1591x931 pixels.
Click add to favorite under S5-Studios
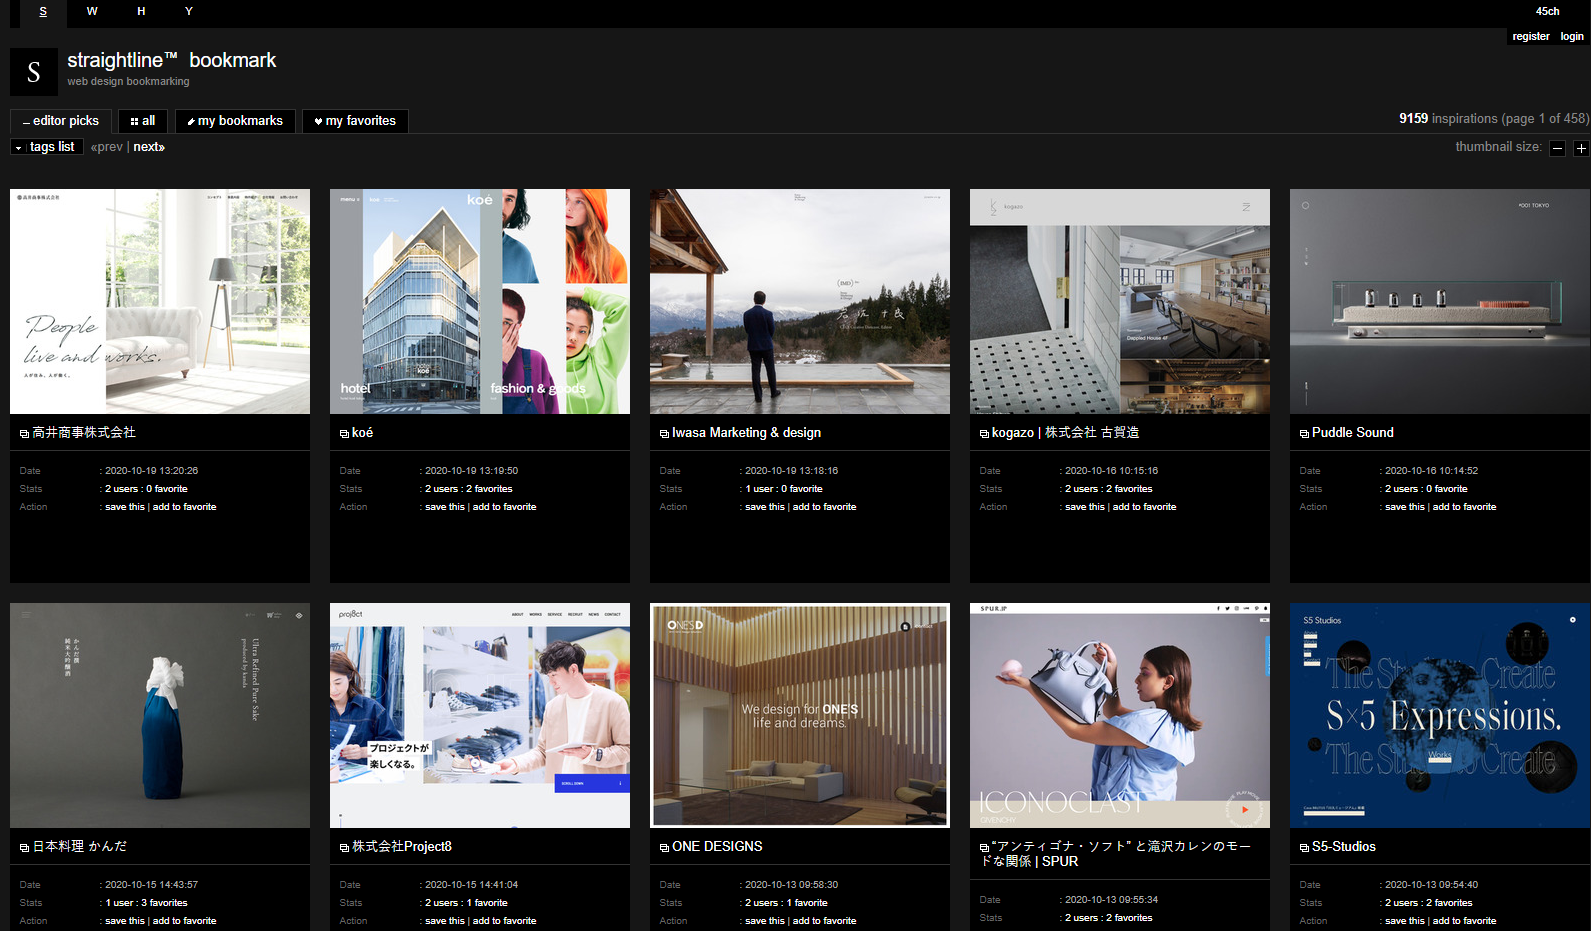[x=1464, y=921]
